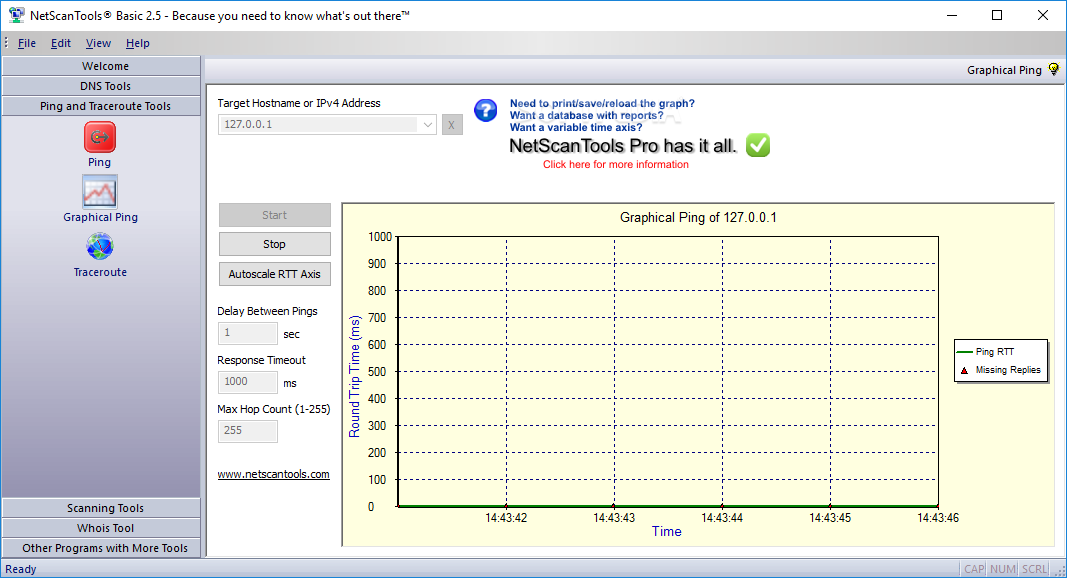
Task: Click the Missing Replies legend text
Action: click(1008, 370)
